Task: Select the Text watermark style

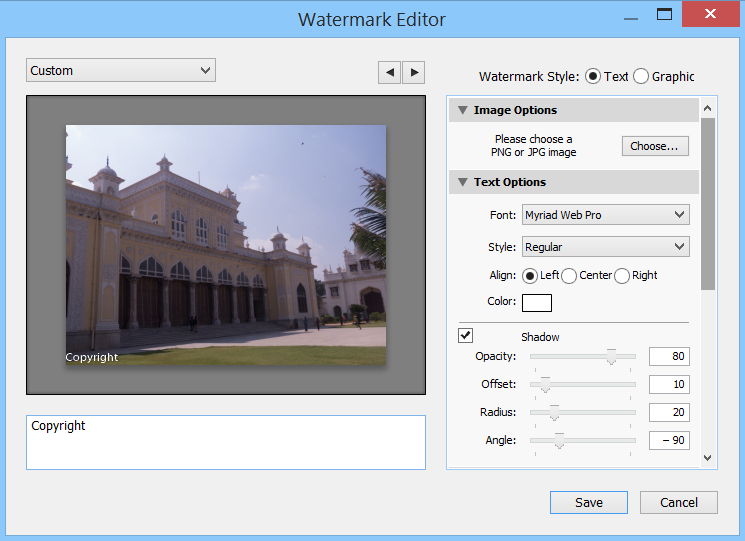Action: (x=593, y=76)
